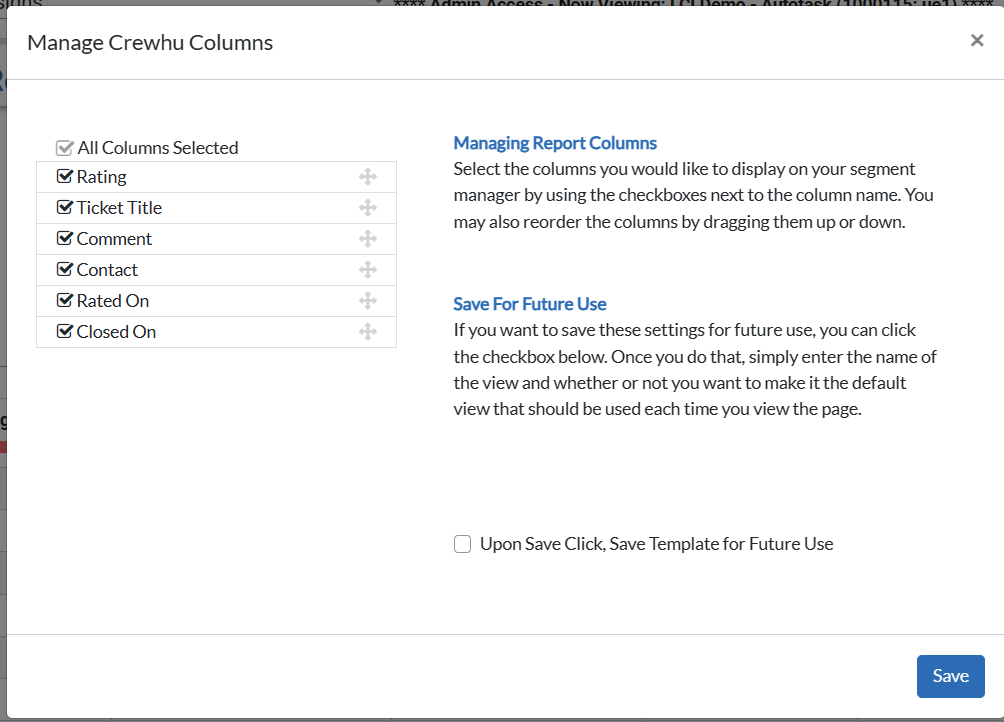The height and width of the screenshot is (722, 1004).
Task: Uncheck the Rated On column checkbox
Action: [x=65, y=300]
